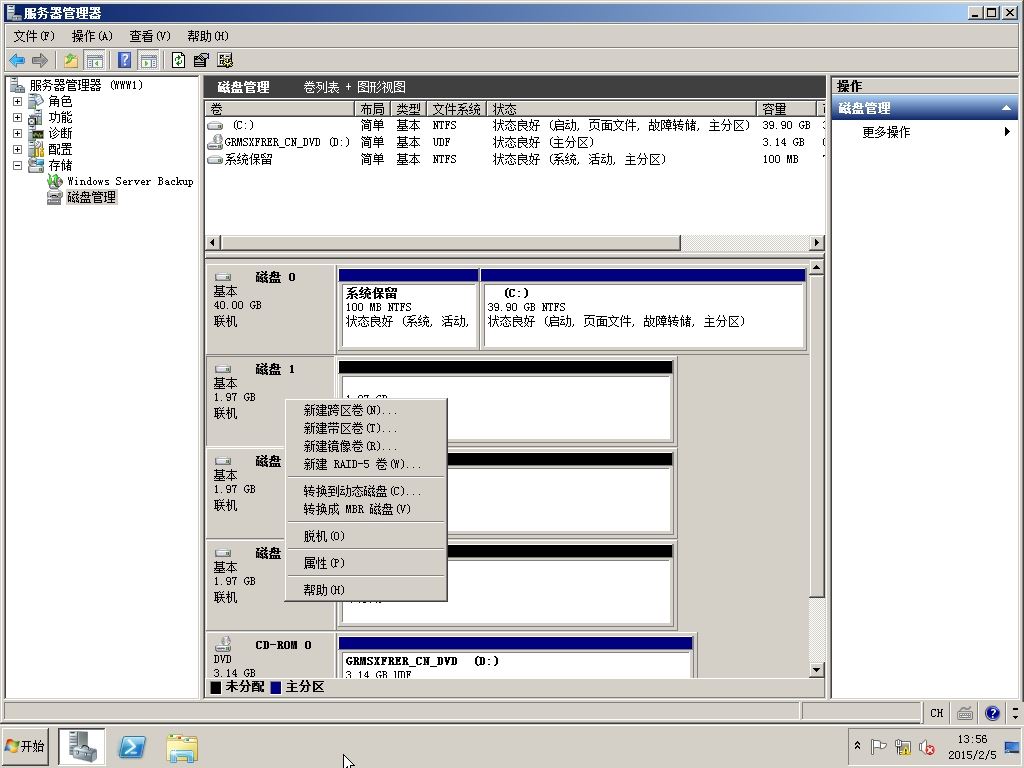Screen dimensions: 1024x768
Task: Expand the 配置 tree node
Action: click(x=17, y=150)
